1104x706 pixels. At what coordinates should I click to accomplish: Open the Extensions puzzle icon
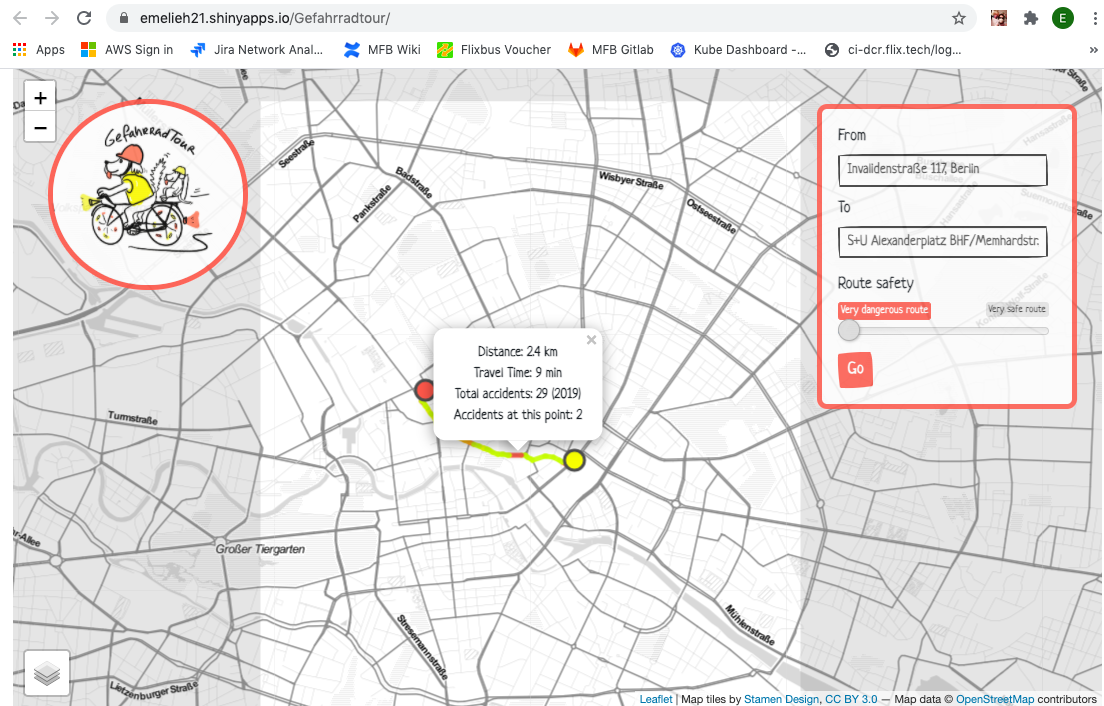[x=1031, y=18]
